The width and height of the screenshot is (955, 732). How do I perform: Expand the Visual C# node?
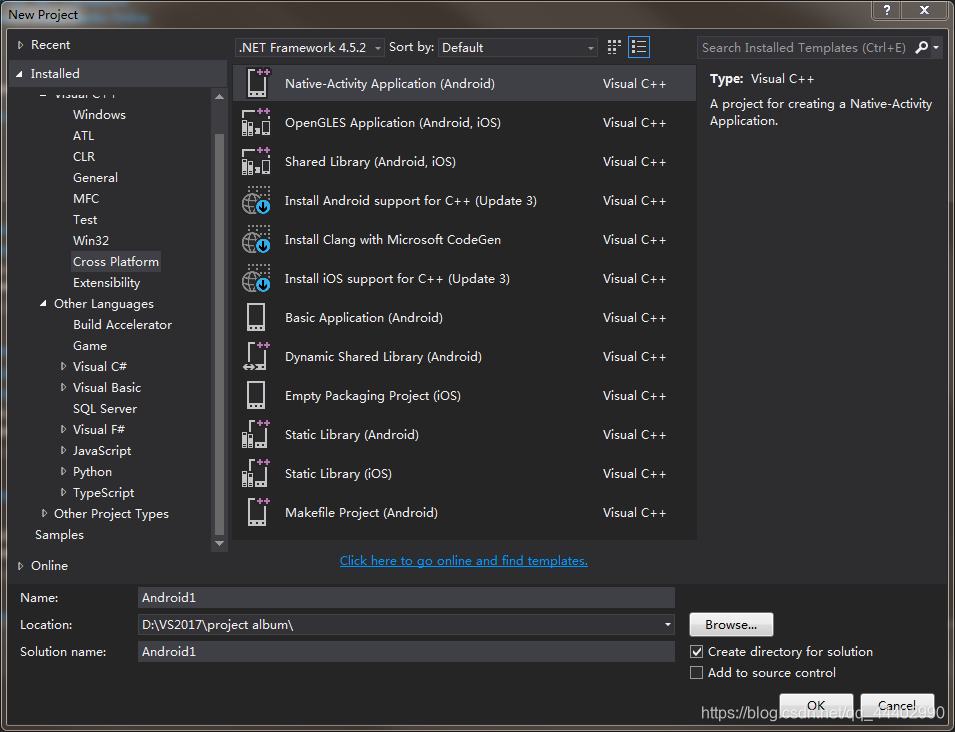pyautogui.click(x=63, y=367)
